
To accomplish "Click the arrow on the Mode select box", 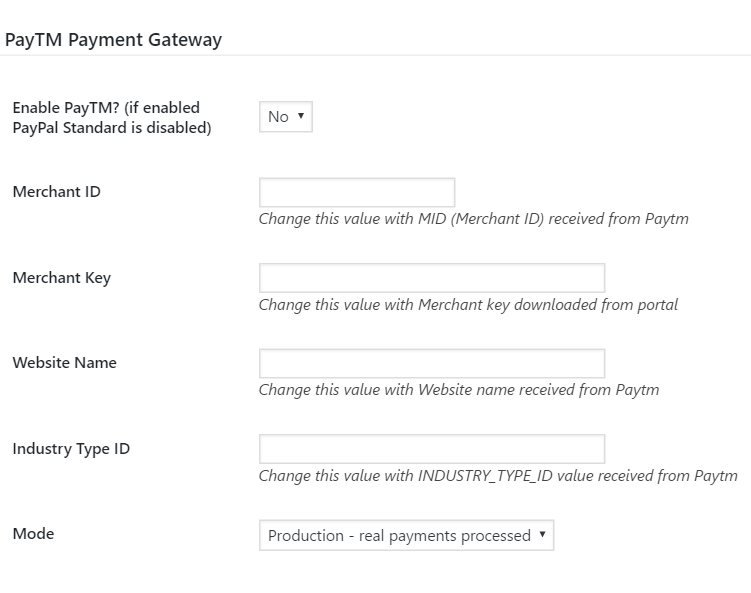I will click(542, 535).
